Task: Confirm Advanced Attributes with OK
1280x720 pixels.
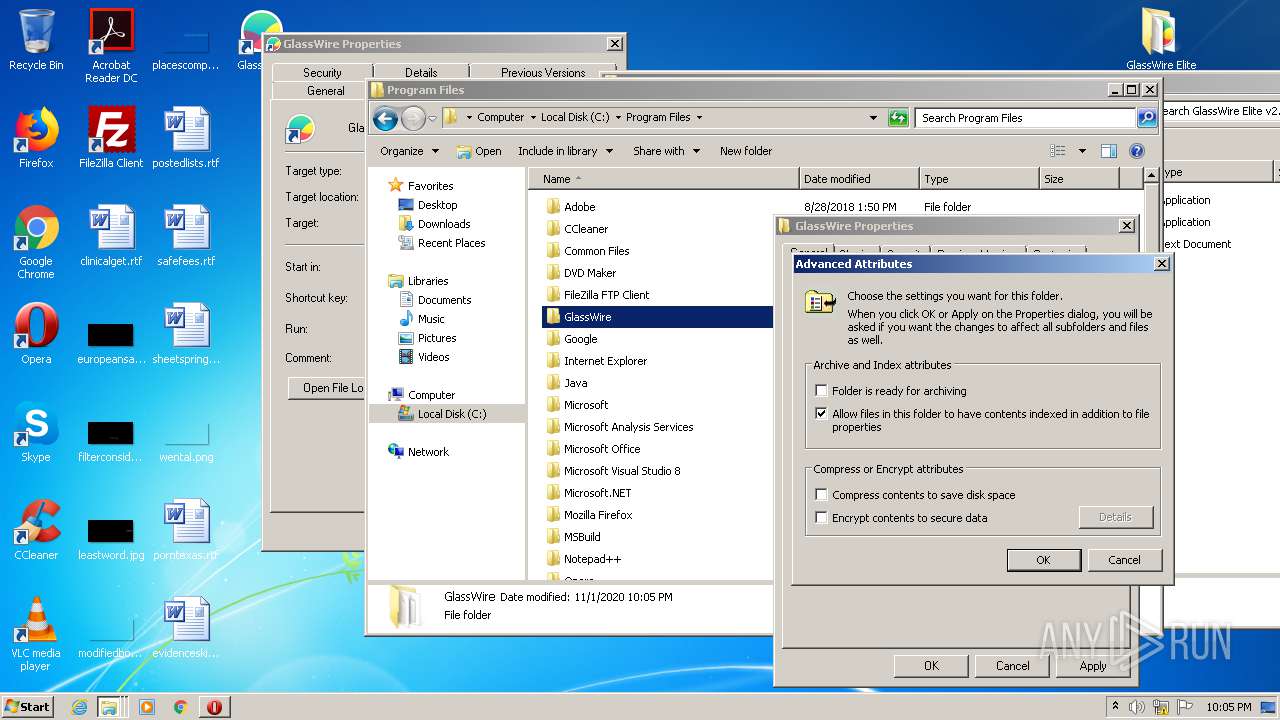Action: [x=1043, y=560]
